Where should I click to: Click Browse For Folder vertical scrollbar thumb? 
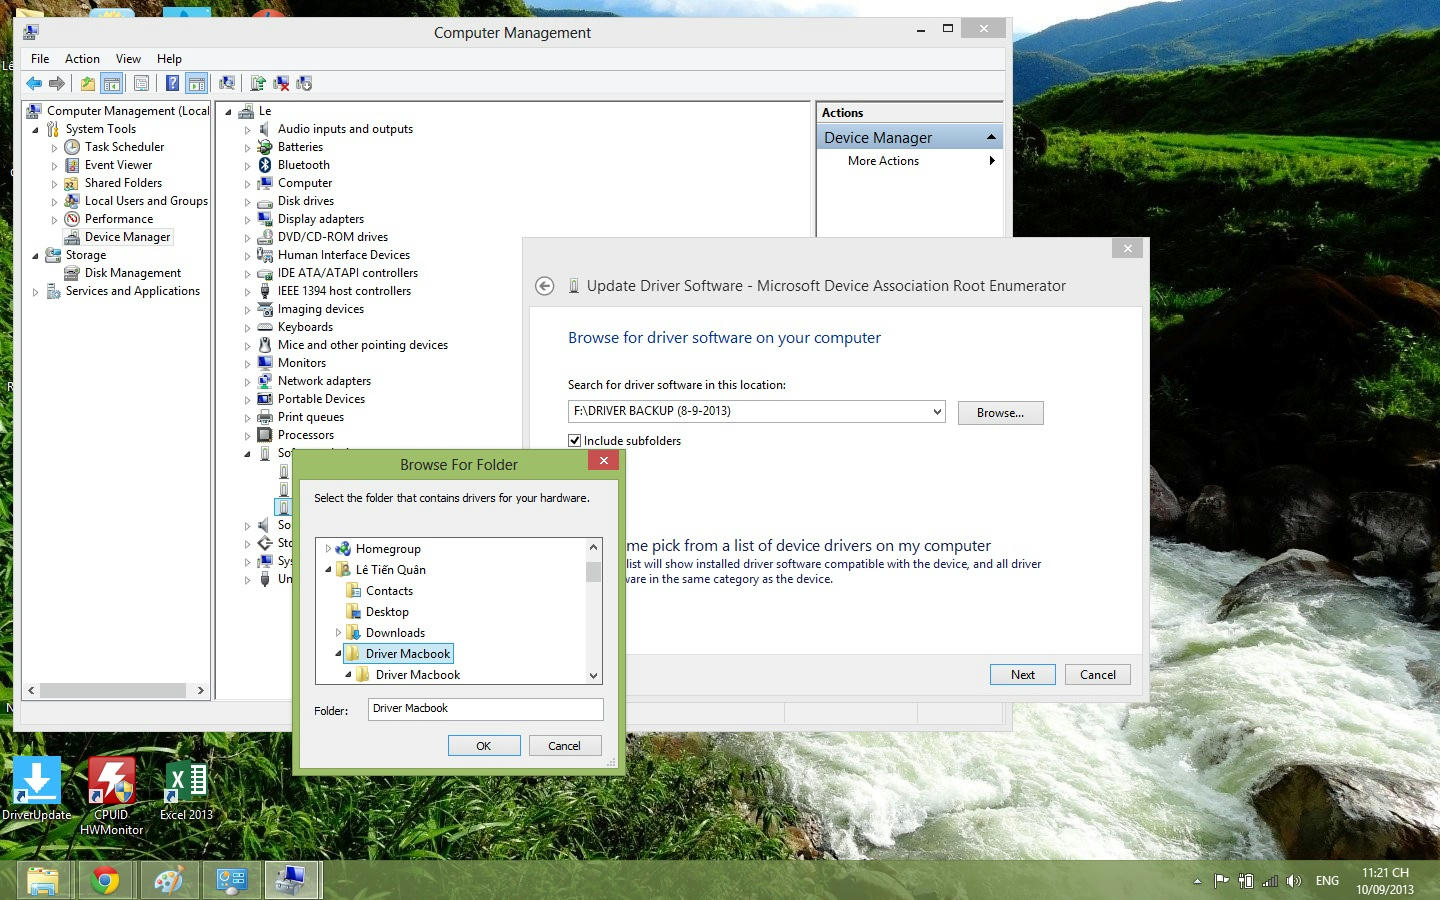tap(593, 571)
